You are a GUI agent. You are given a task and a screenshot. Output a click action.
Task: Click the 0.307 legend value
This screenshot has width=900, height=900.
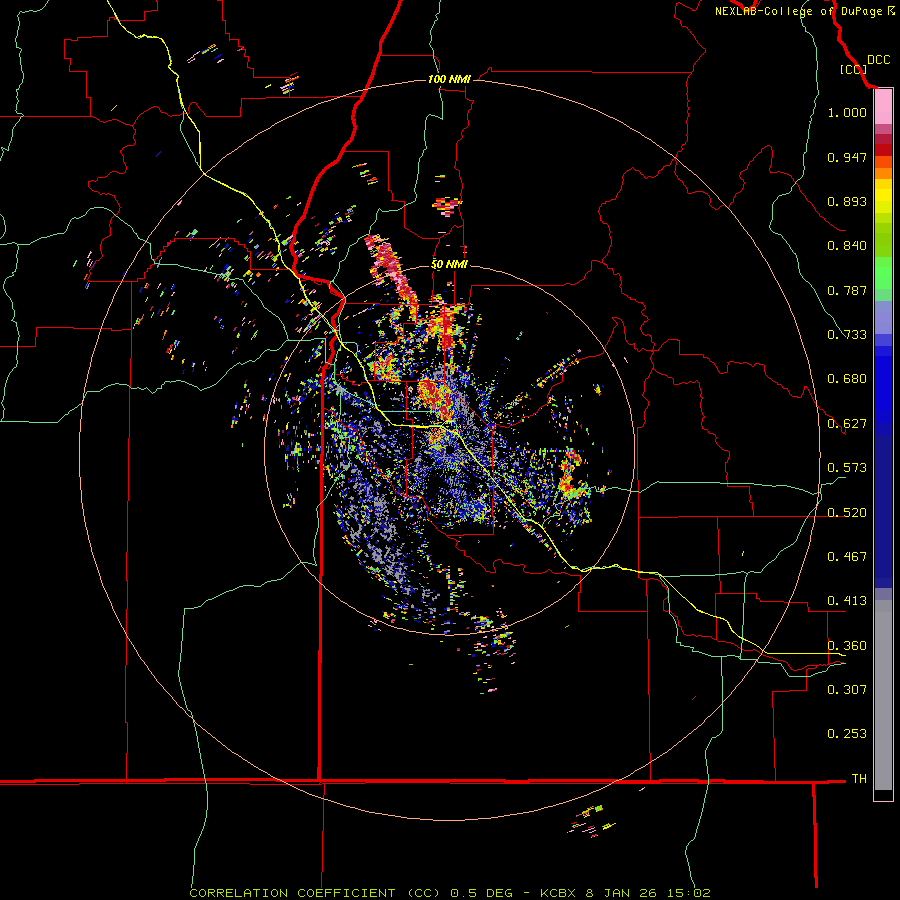[847, 689]
